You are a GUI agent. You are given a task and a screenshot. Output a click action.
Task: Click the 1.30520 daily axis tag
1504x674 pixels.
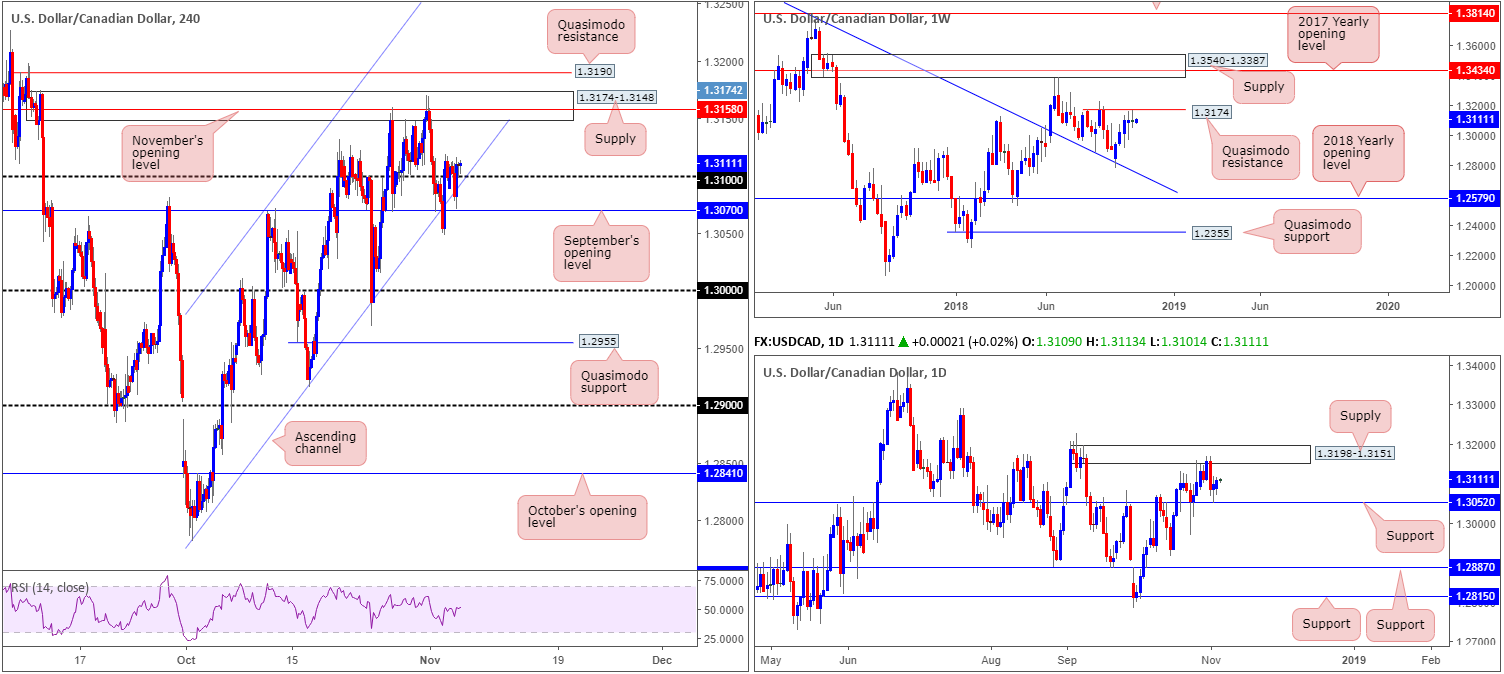click(1475, 503)
